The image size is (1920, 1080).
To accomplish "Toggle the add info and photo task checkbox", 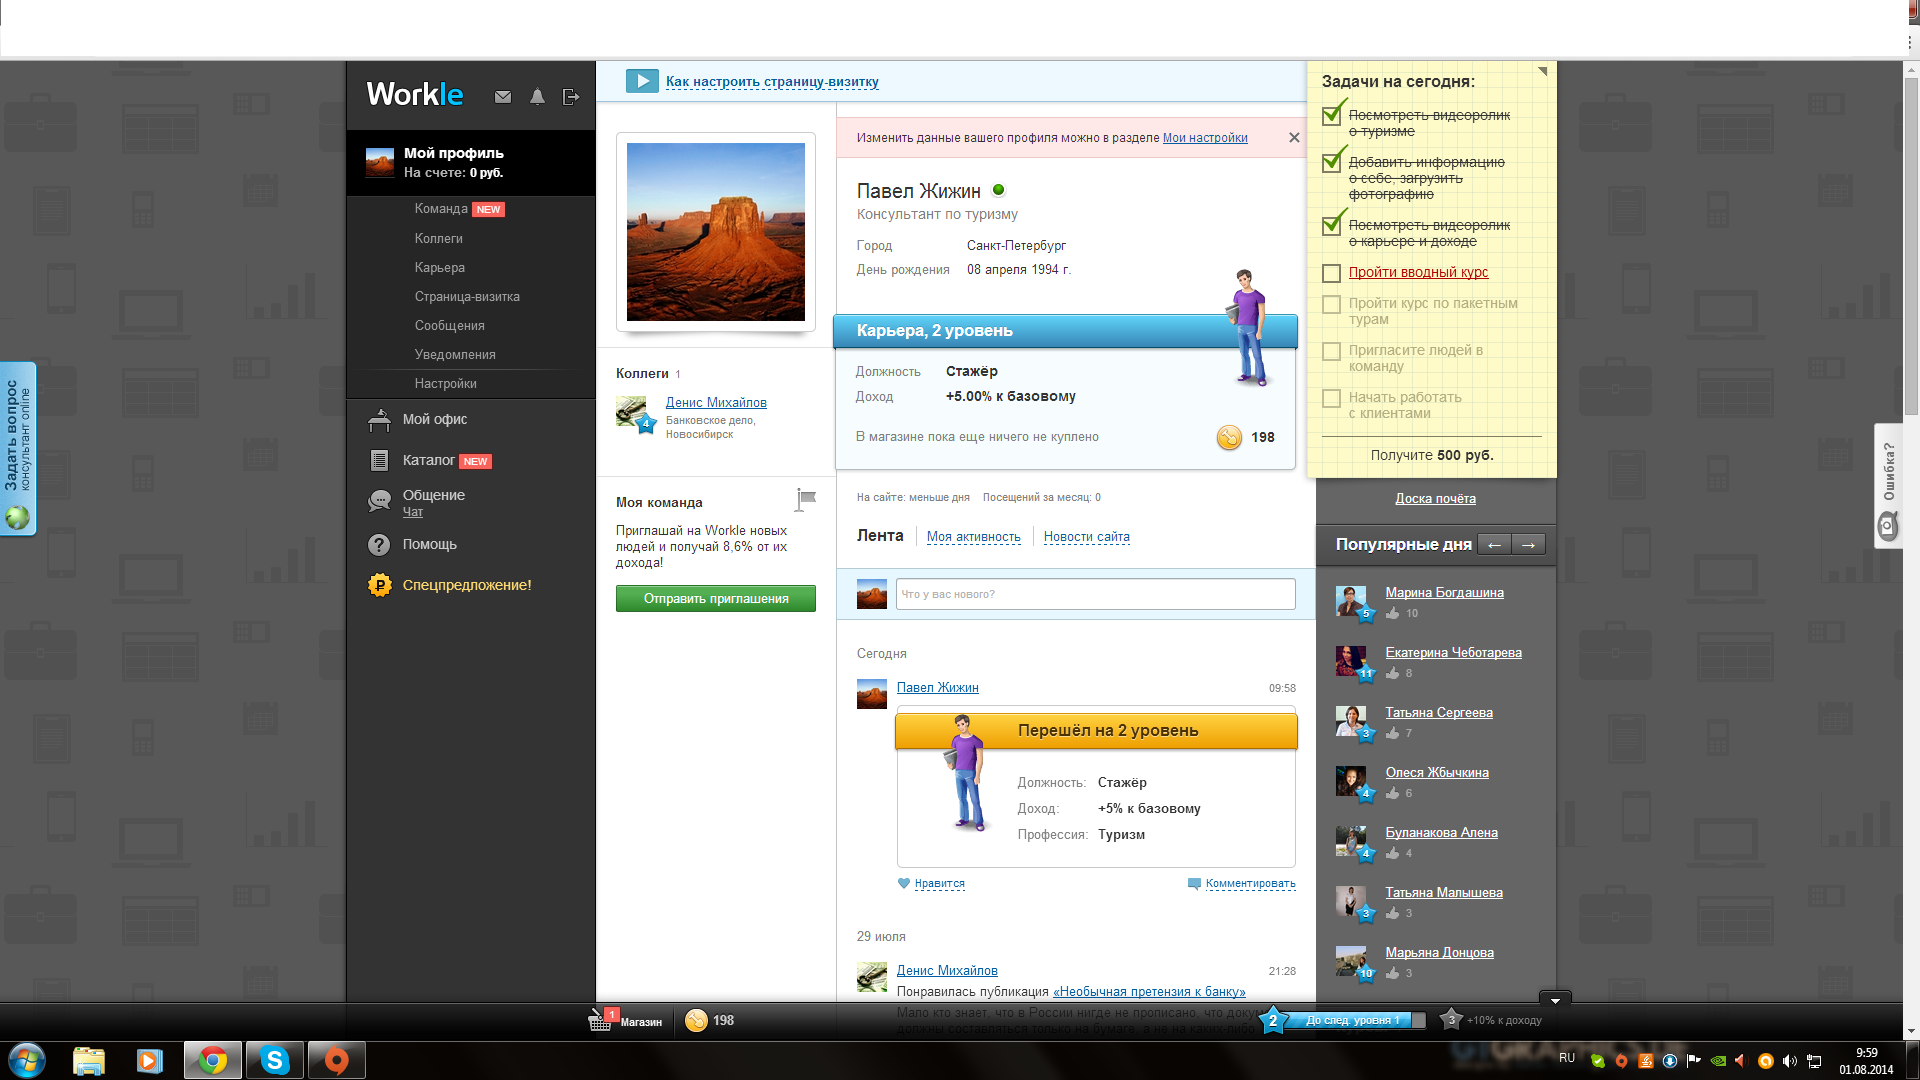I will click(1332, 162).
